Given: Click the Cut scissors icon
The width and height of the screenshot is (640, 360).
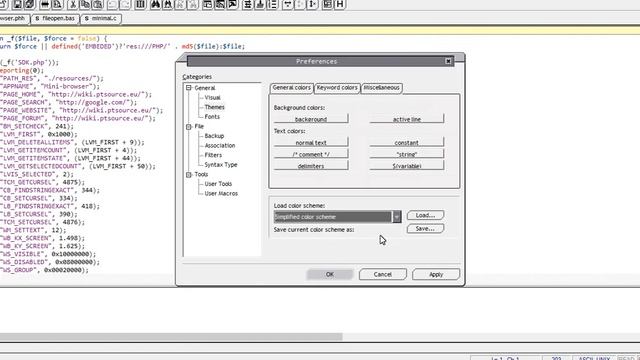Looking at the screenshot, I should 73,4.
